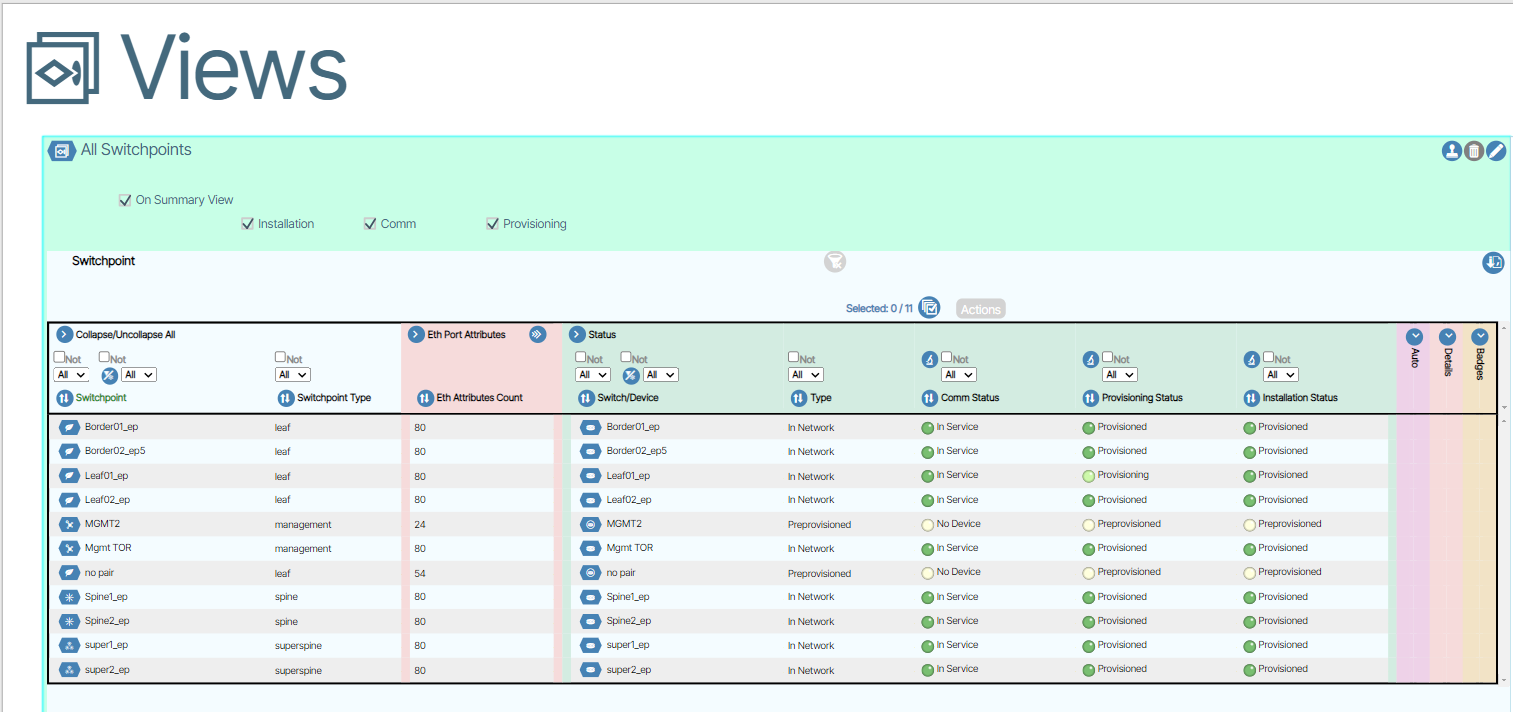Click the microscope icon above Comm Status
This screenshot has width=1513, height=712.
pos(928,359)
